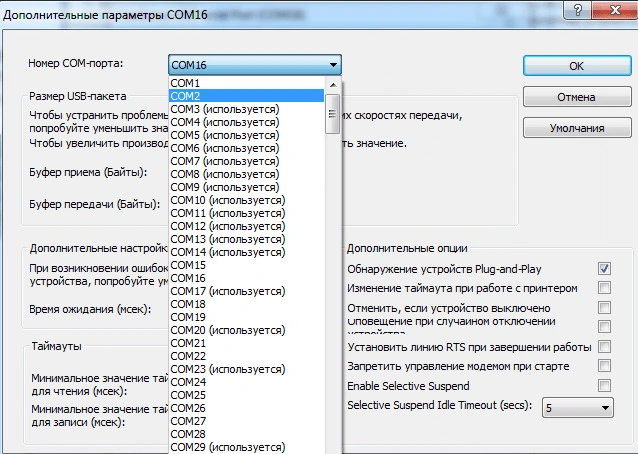Enable Изменение таймаута при работе с принтером

pos(604,288)
